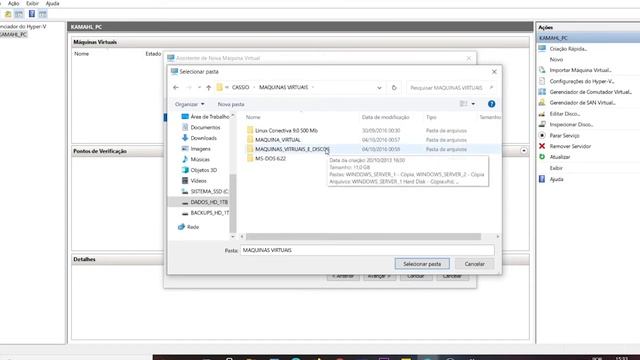
Task: Open Novo submenu in Actions pane
Action: [556, 60]
